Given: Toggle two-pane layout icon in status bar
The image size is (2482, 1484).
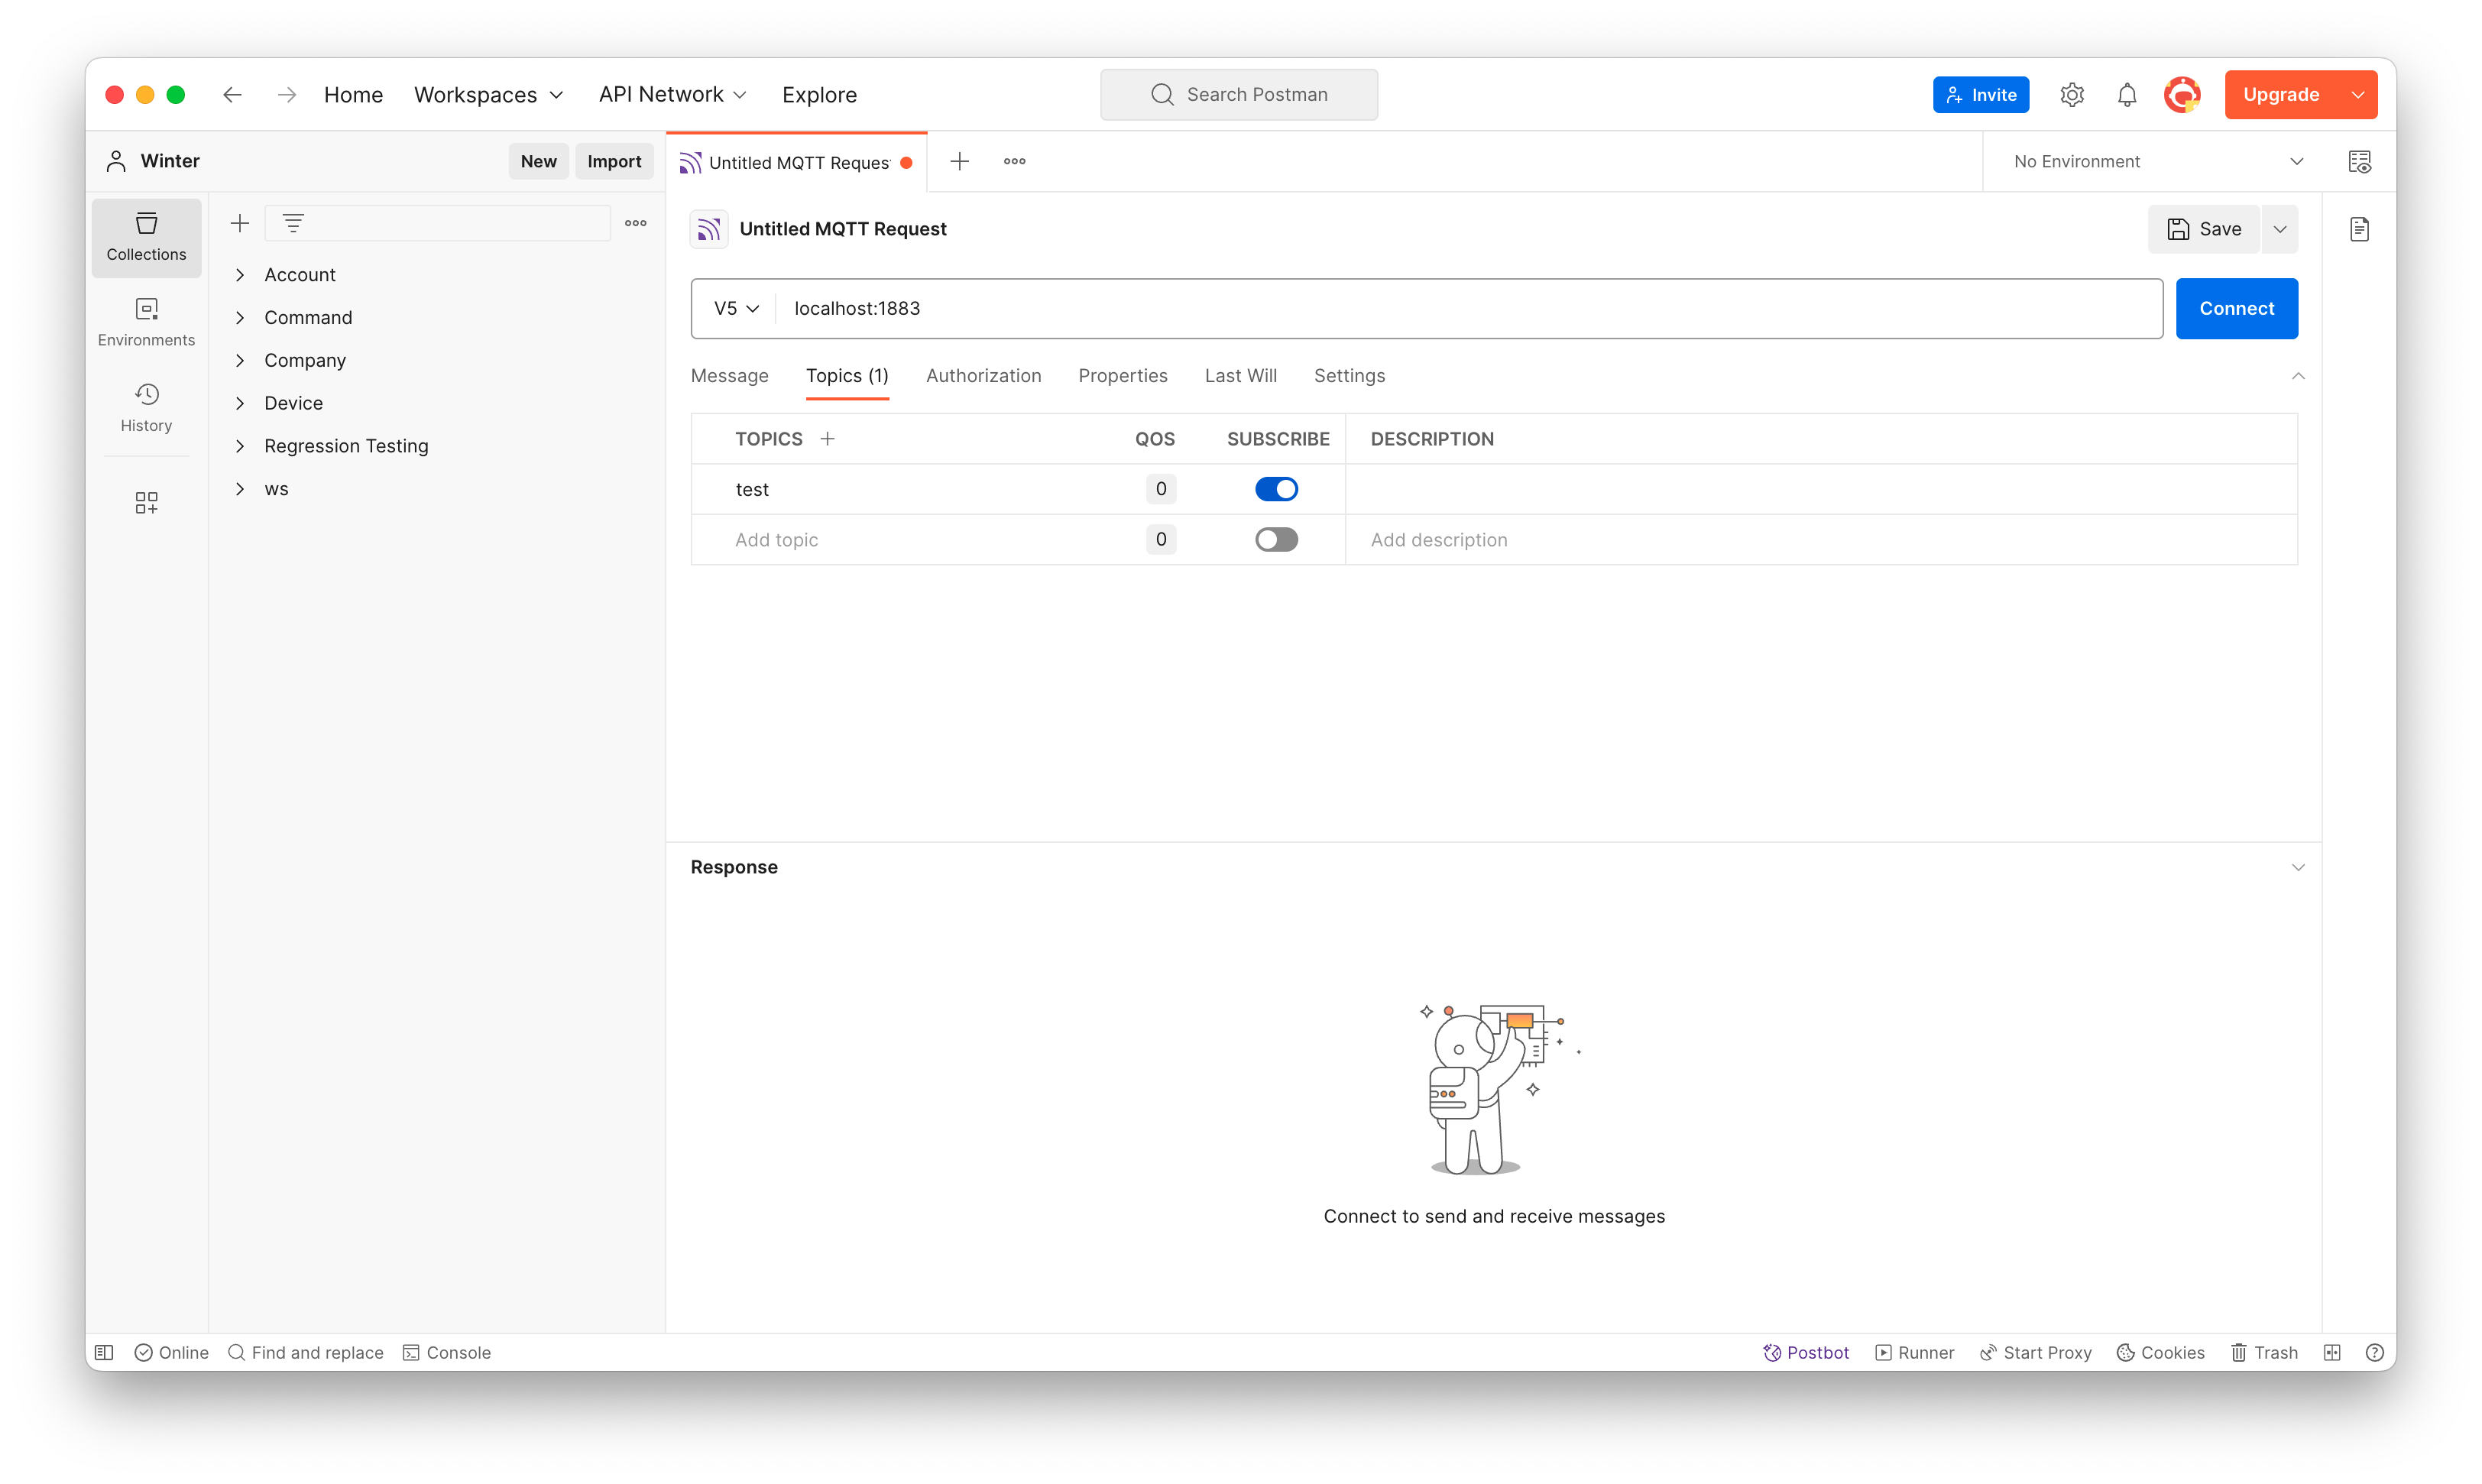Looking at the screenshot, I should [2332, 1352].
